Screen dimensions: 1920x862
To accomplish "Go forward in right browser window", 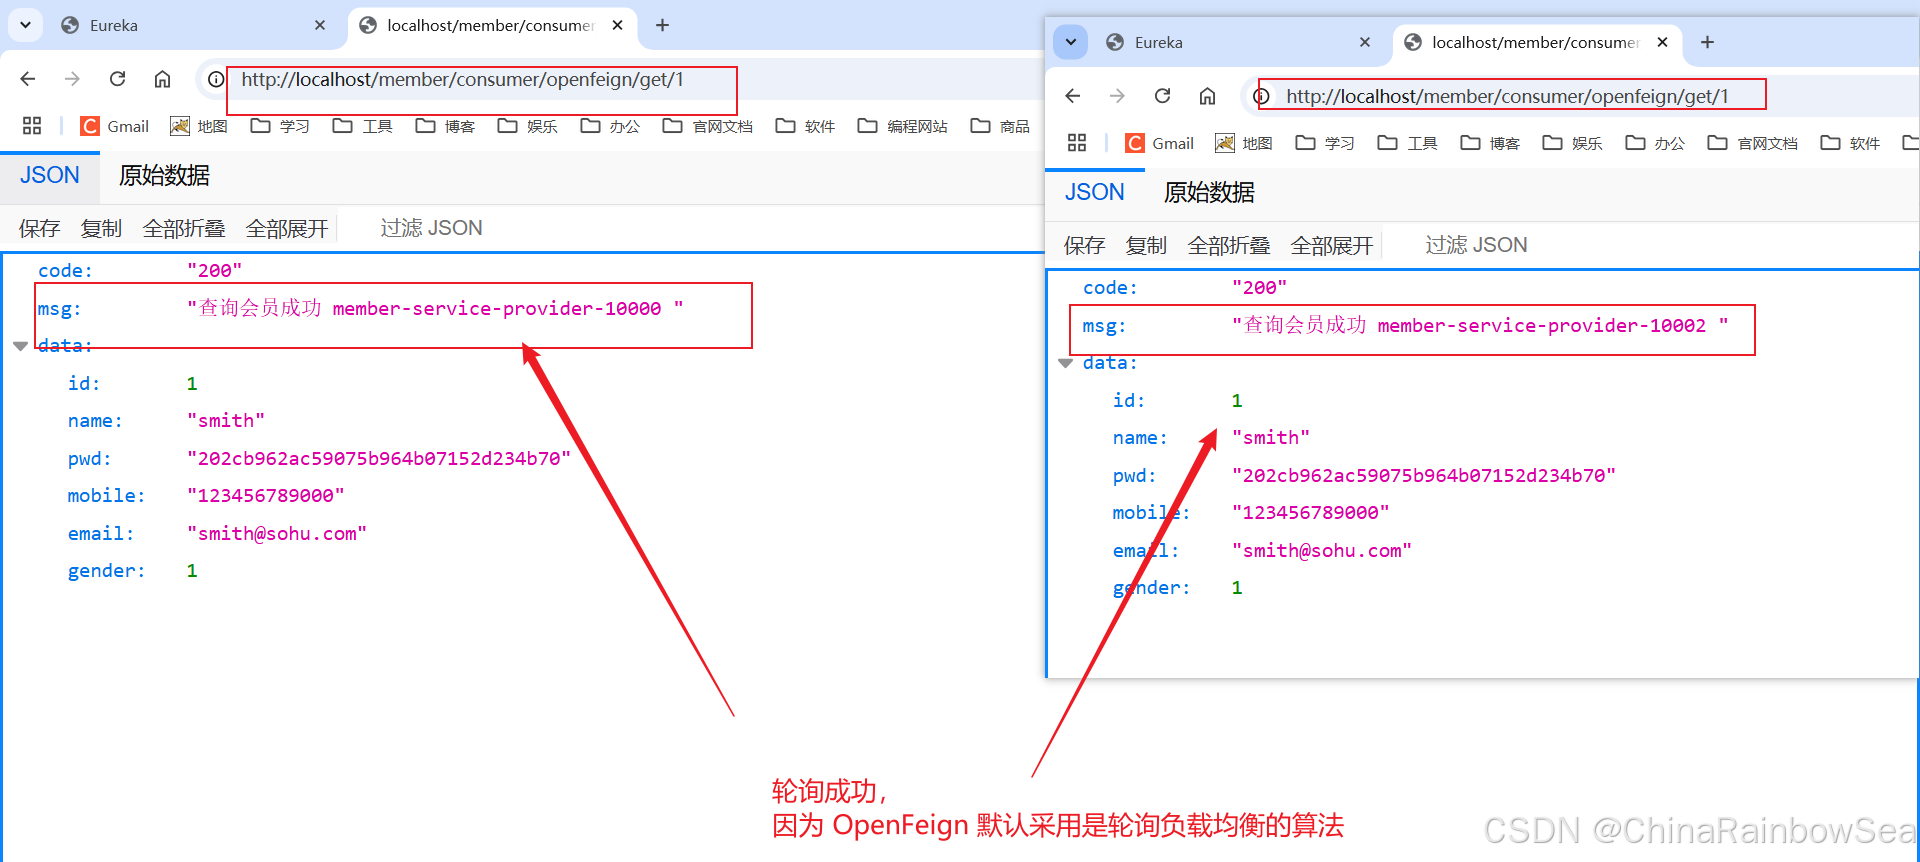I will [1117, 96].
